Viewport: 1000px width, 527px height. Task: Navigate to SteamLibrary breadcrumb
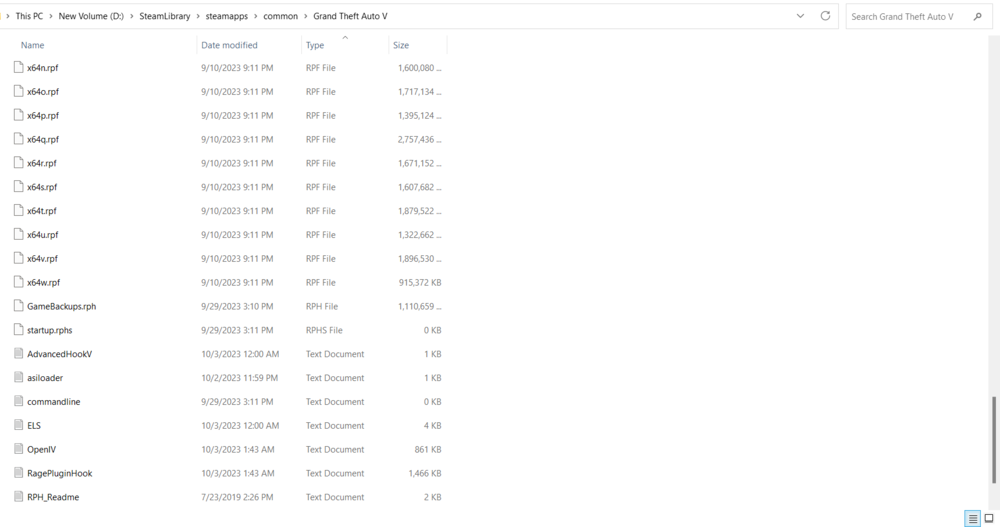(165, 16)
